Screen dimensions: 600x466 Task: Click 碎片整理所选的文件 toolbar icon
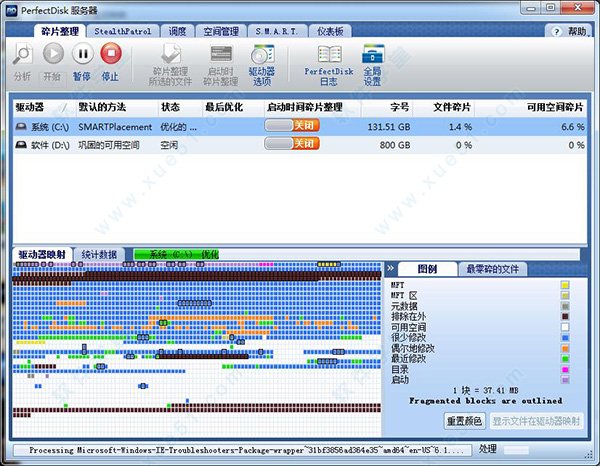pyautogui.click(x=171, y=54)
